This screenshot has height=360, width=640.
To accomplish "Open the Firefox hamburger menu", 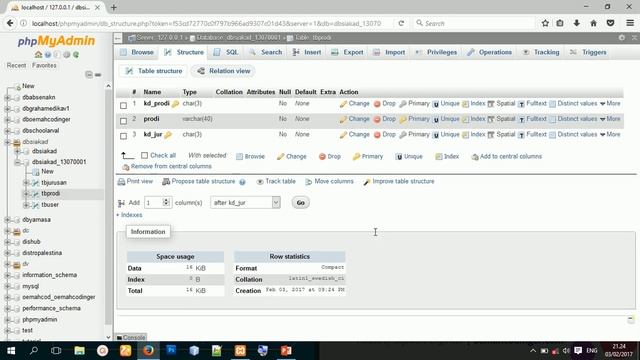I will (x=630, y=23).
